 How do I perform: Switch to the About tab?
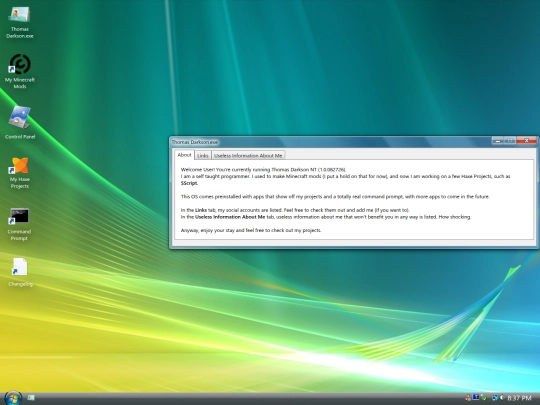184,155
